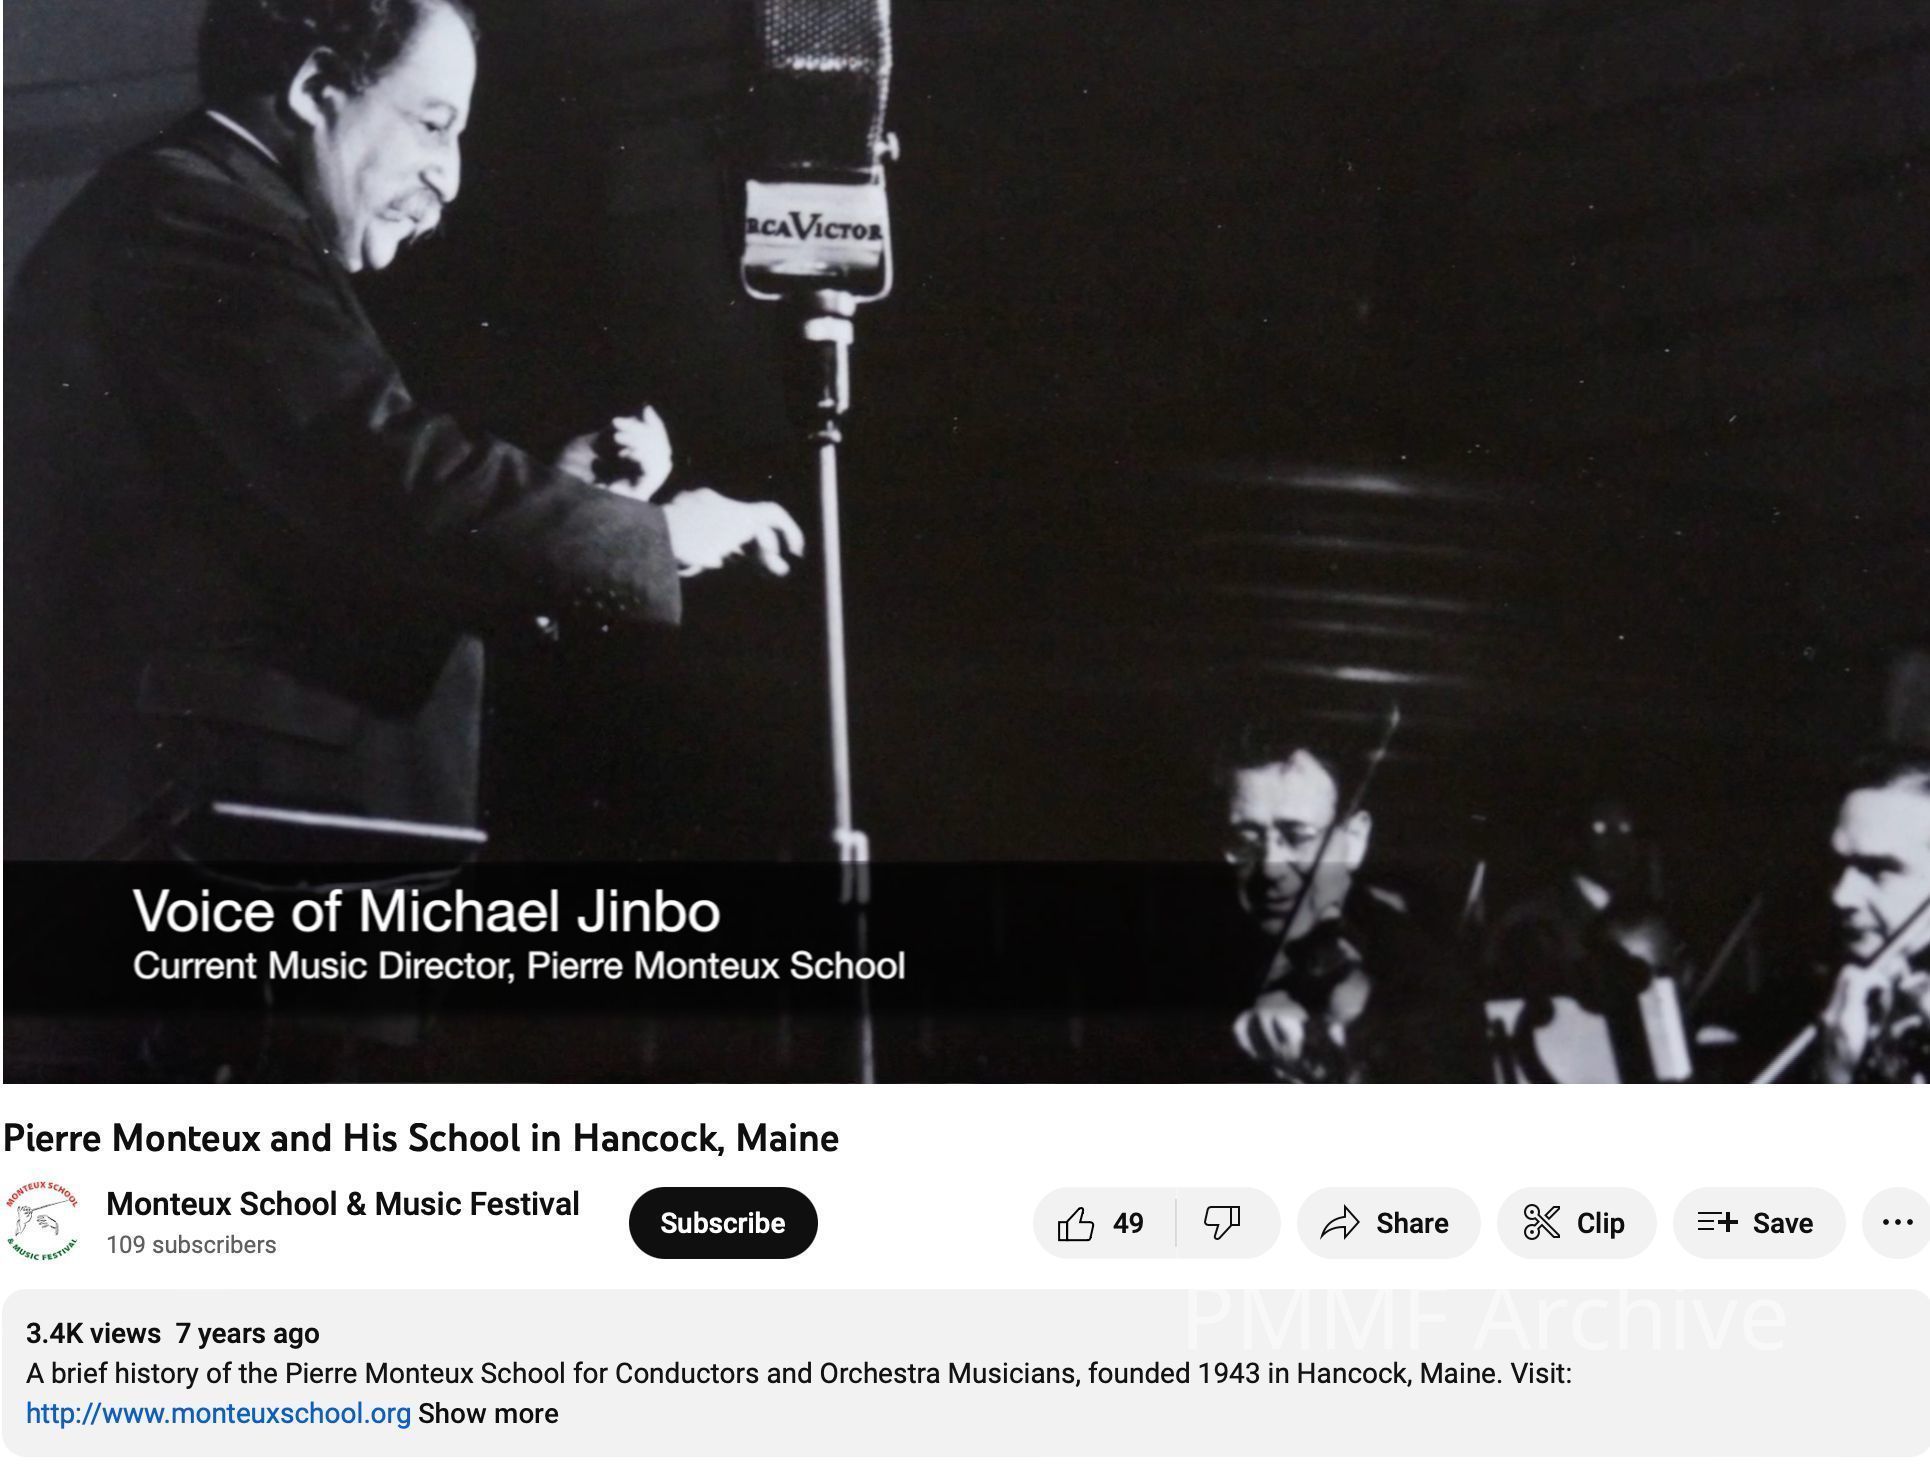The height and width of the screenshot is (1478, 1930).
Task: Click the Monteux School channel avatar
Action: pyautogui.click(x=41, y=1222)
